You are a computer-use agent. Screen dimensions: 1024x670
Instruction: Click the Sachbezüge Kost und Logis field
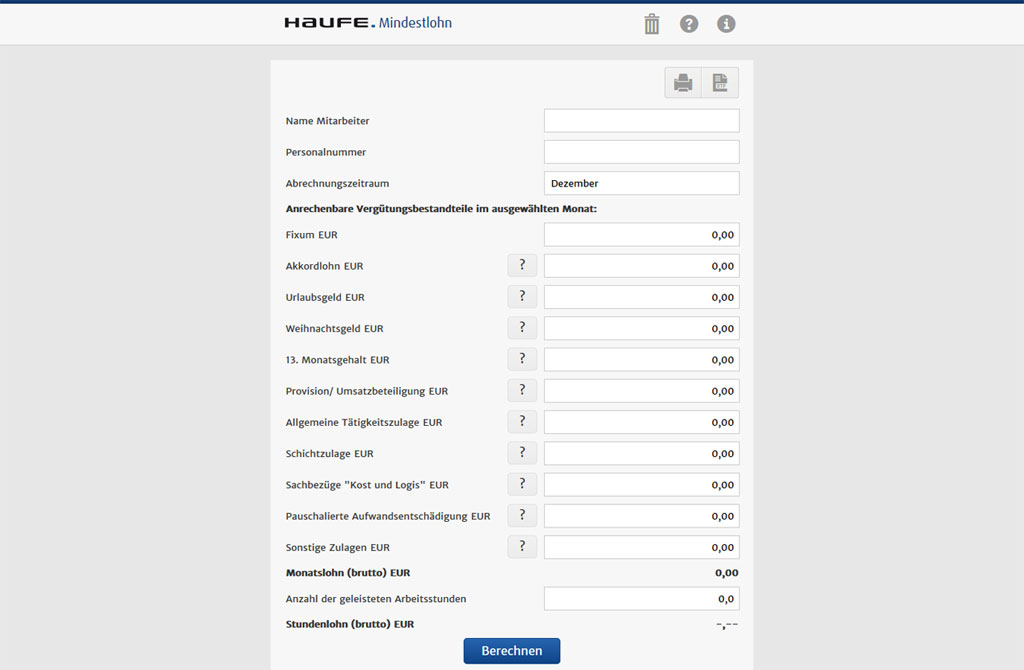tap(641, 485)
